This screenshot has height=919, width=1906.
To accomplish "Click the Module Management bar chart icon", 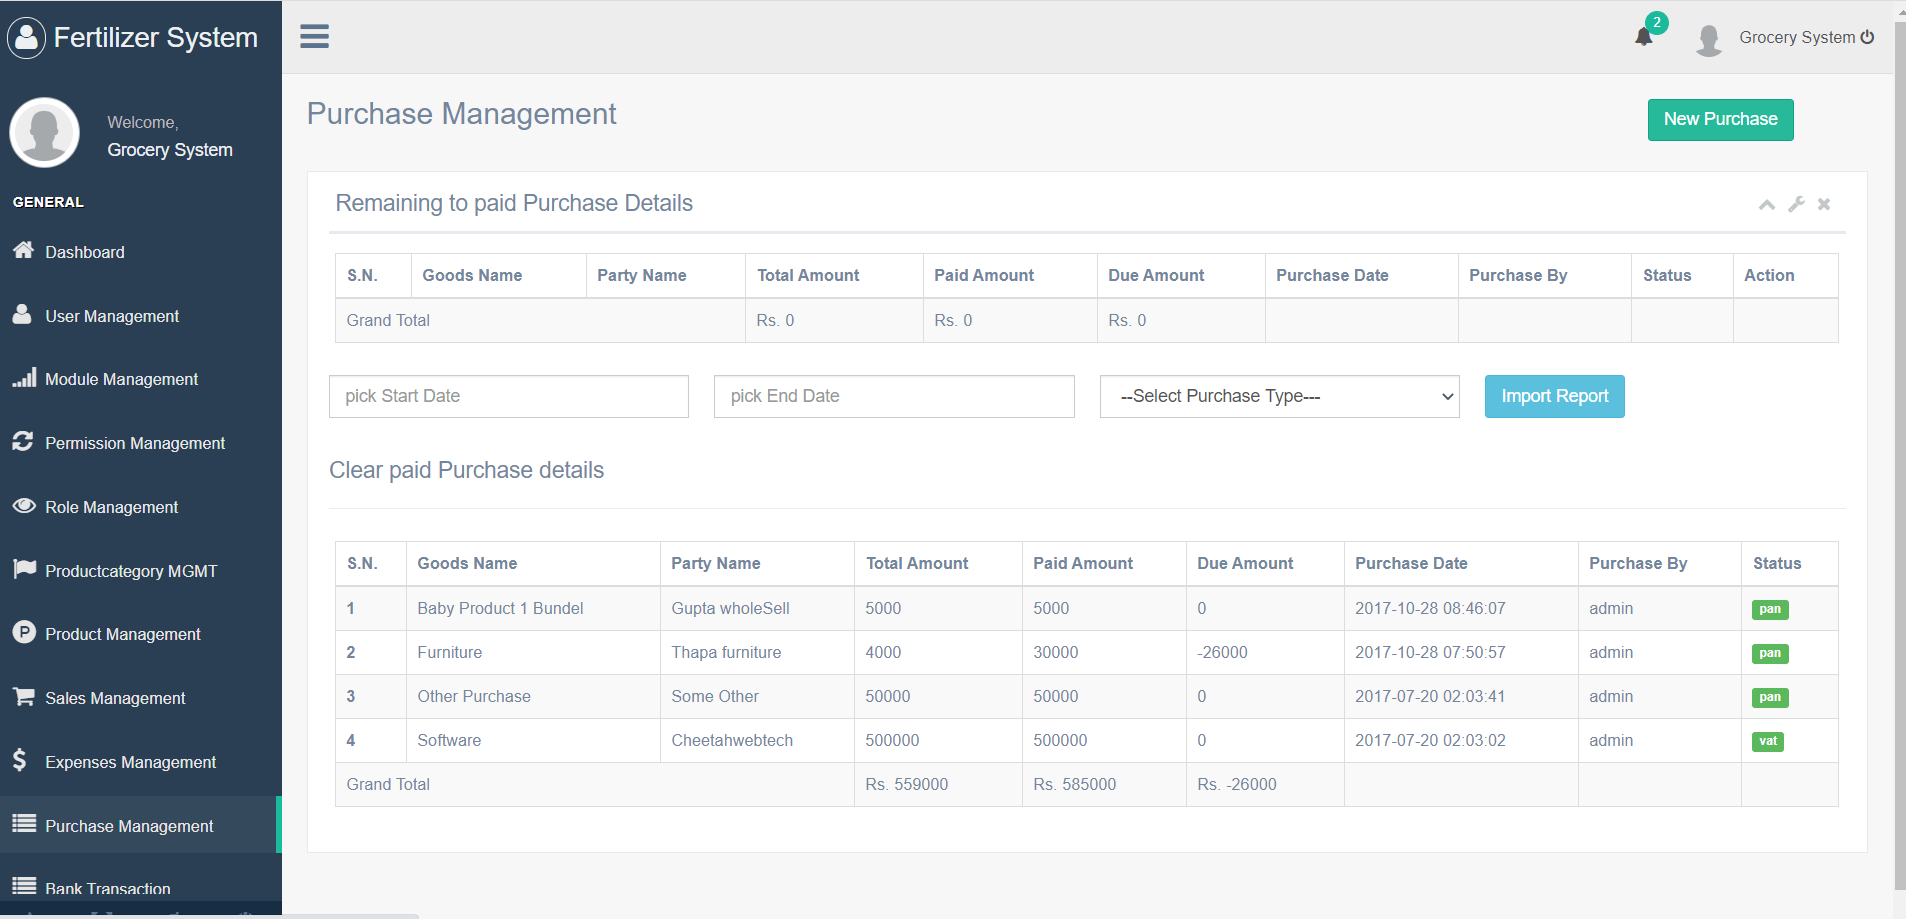I will 24,378.
